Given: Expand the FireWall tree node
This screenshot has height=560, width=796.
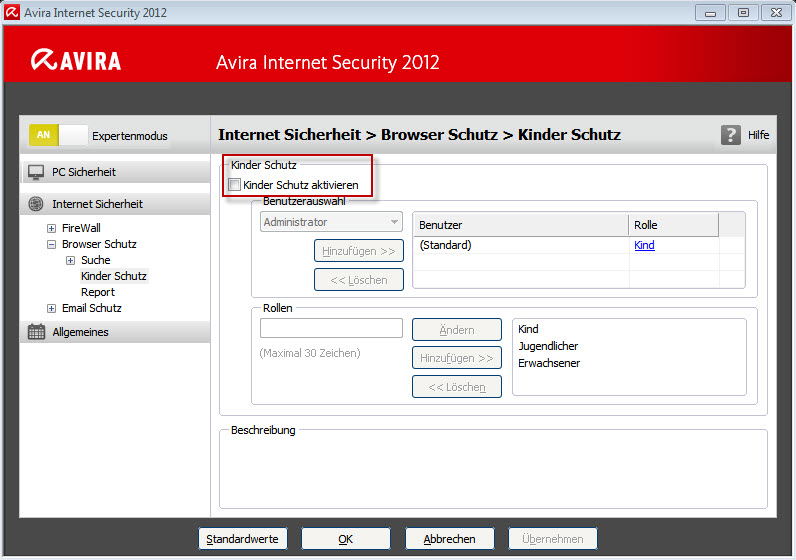Looking at the screenshot, I should [51, 228].
